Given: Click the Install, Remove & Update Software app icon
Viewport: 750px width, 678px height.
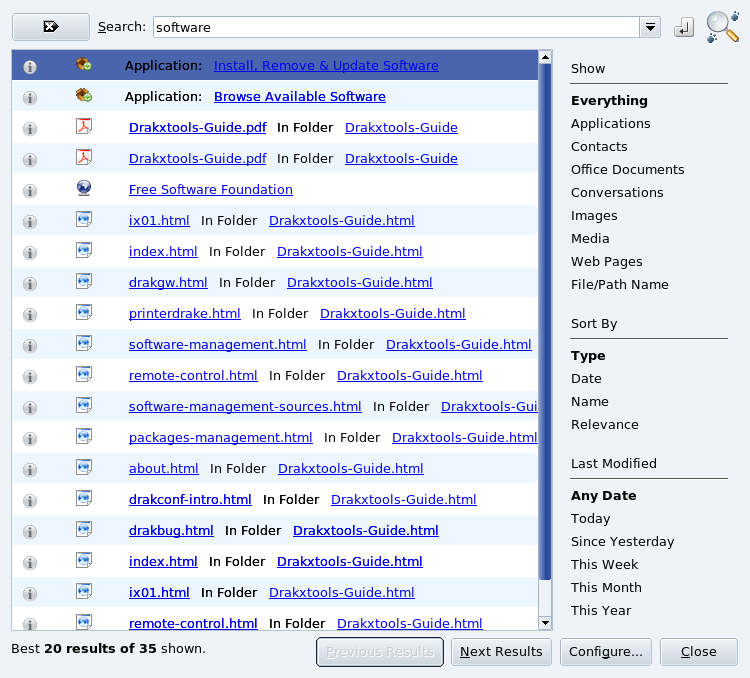Looking at the screenshot, I should (84, 65).
